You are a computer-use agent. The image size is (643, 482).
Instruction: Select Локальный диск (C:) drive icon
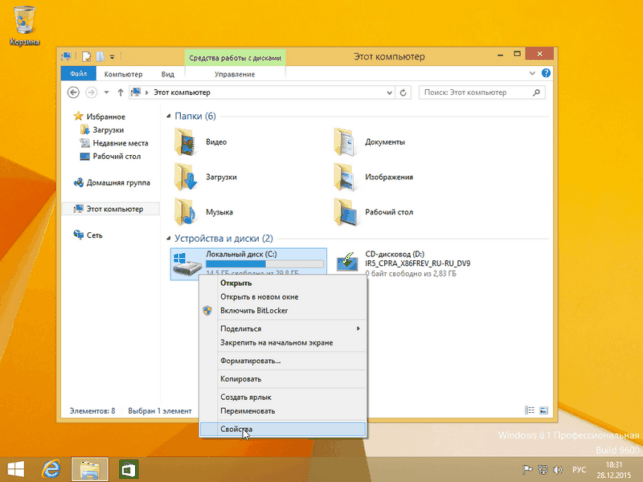[187, 264]
